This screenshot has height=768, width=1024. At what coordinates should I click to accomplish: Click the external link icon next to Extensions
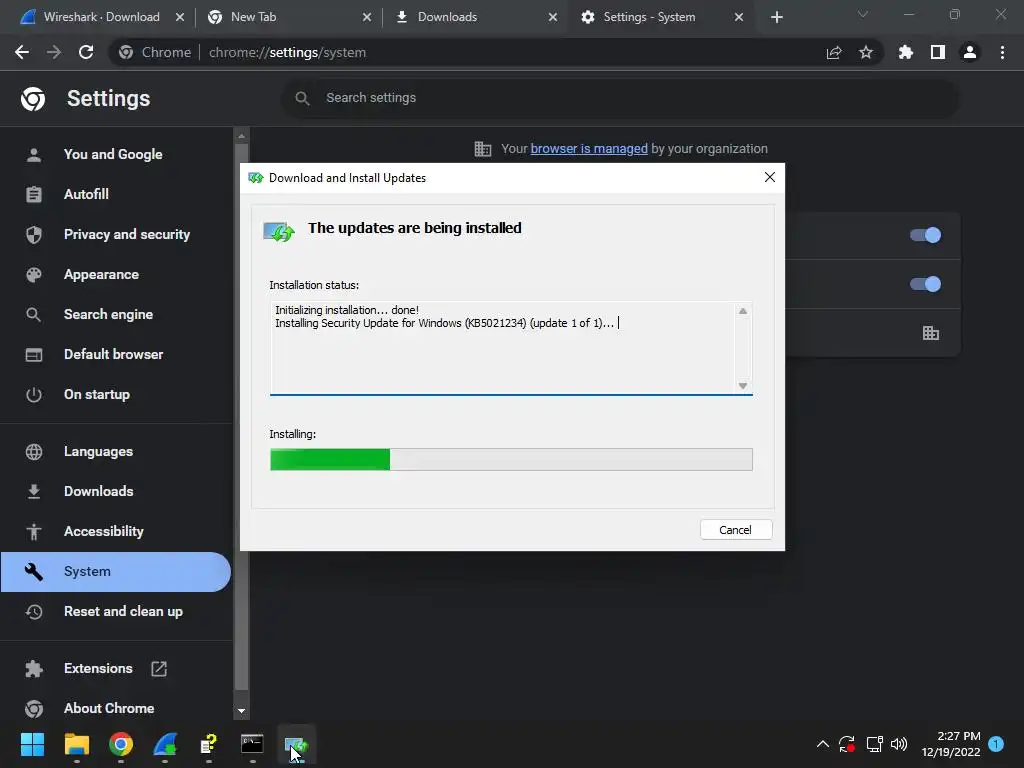pos(159,668)
